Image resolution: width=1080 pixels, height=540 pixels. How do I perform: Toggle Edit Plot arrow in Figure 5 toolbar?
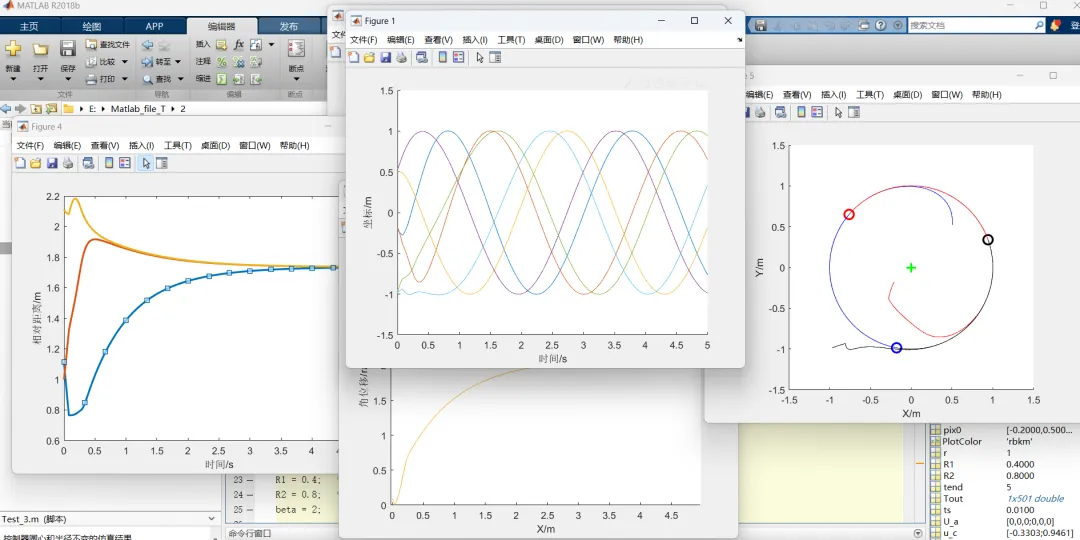tap(838, 112)
